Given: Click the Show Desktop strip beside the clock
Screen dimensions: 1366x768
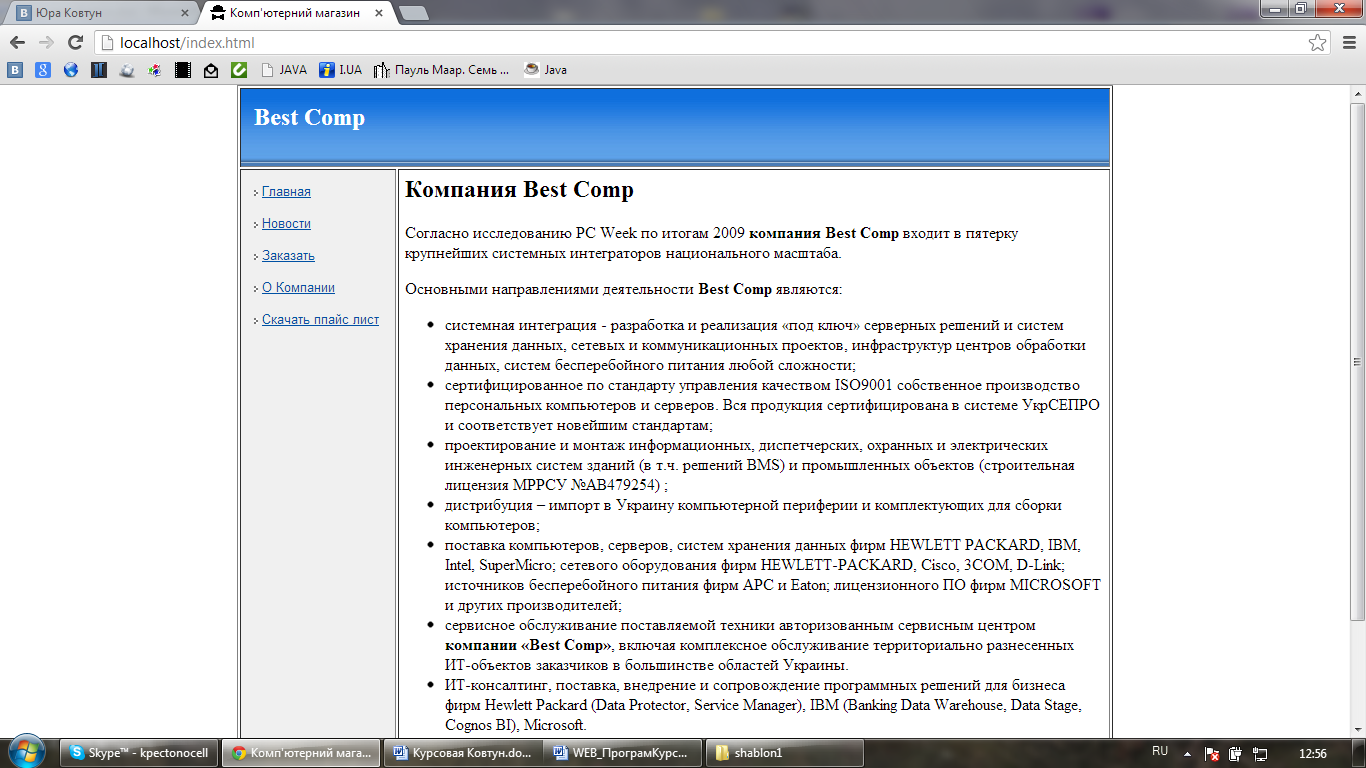Looking at the screenshot, I should pos(1358,753).
